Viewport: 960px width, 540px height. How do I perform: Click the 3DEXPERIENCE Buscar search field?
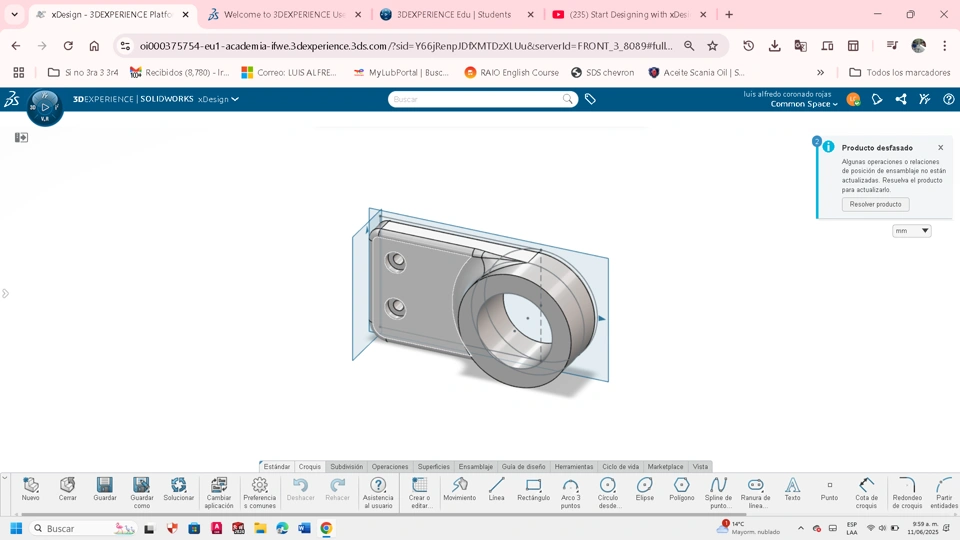482,99
